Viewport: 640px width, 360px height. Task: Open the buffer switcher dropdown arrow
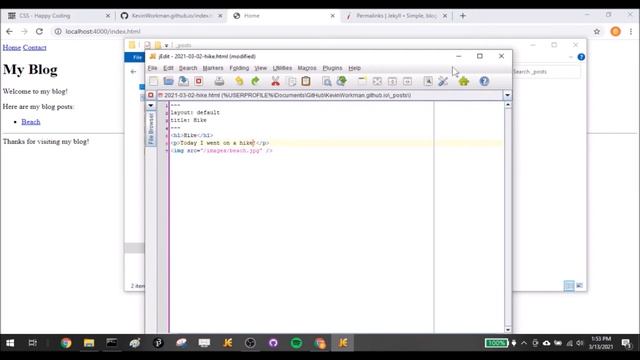pos(507,95)
